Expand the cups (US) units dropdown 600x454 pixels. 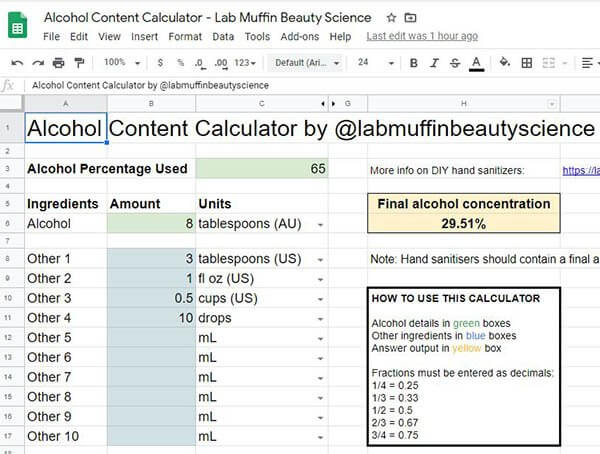(320, 300)
